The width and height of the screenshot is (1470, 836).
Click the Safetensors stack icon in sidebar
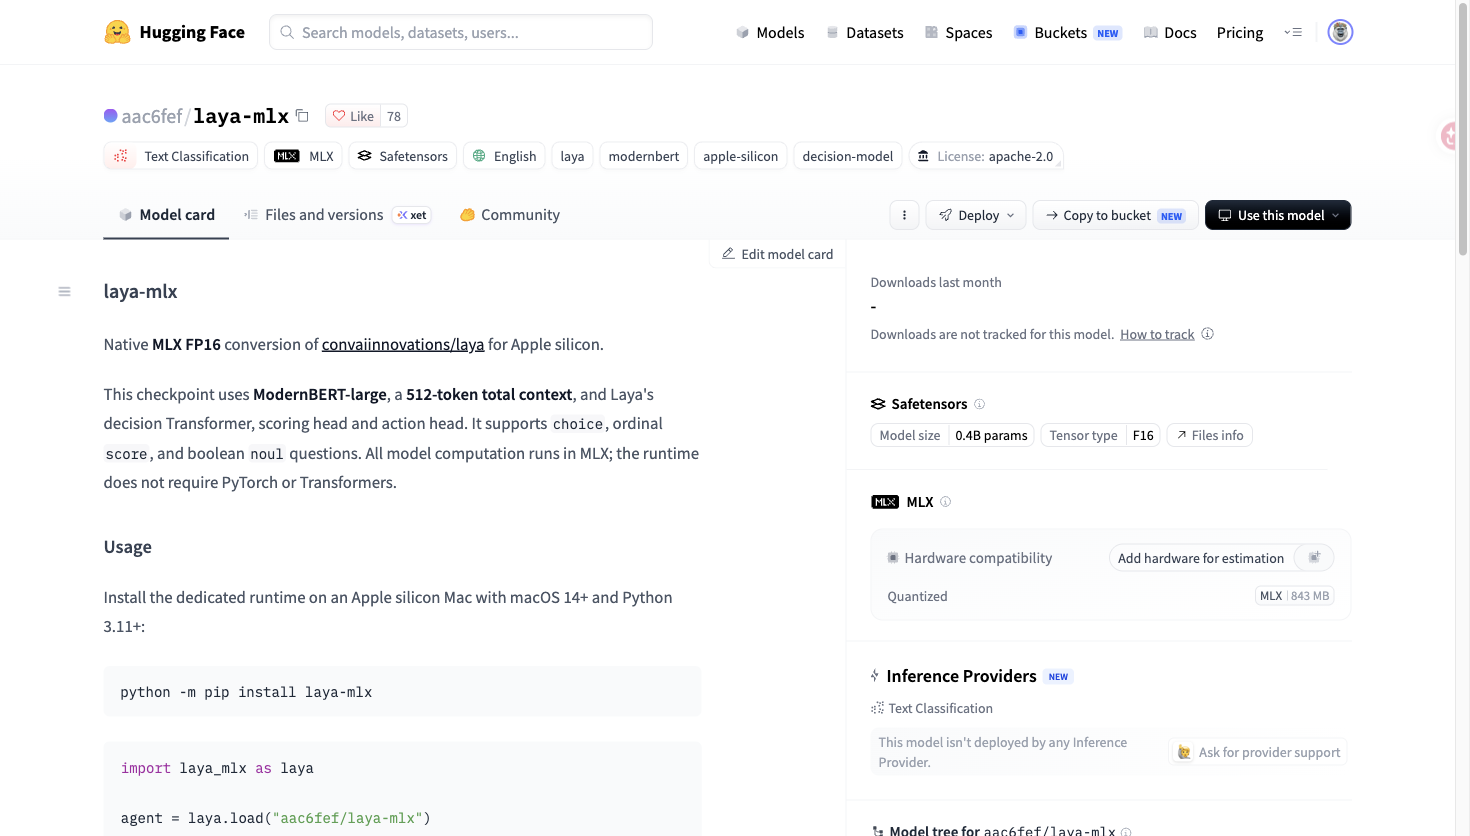click(878, 404)
